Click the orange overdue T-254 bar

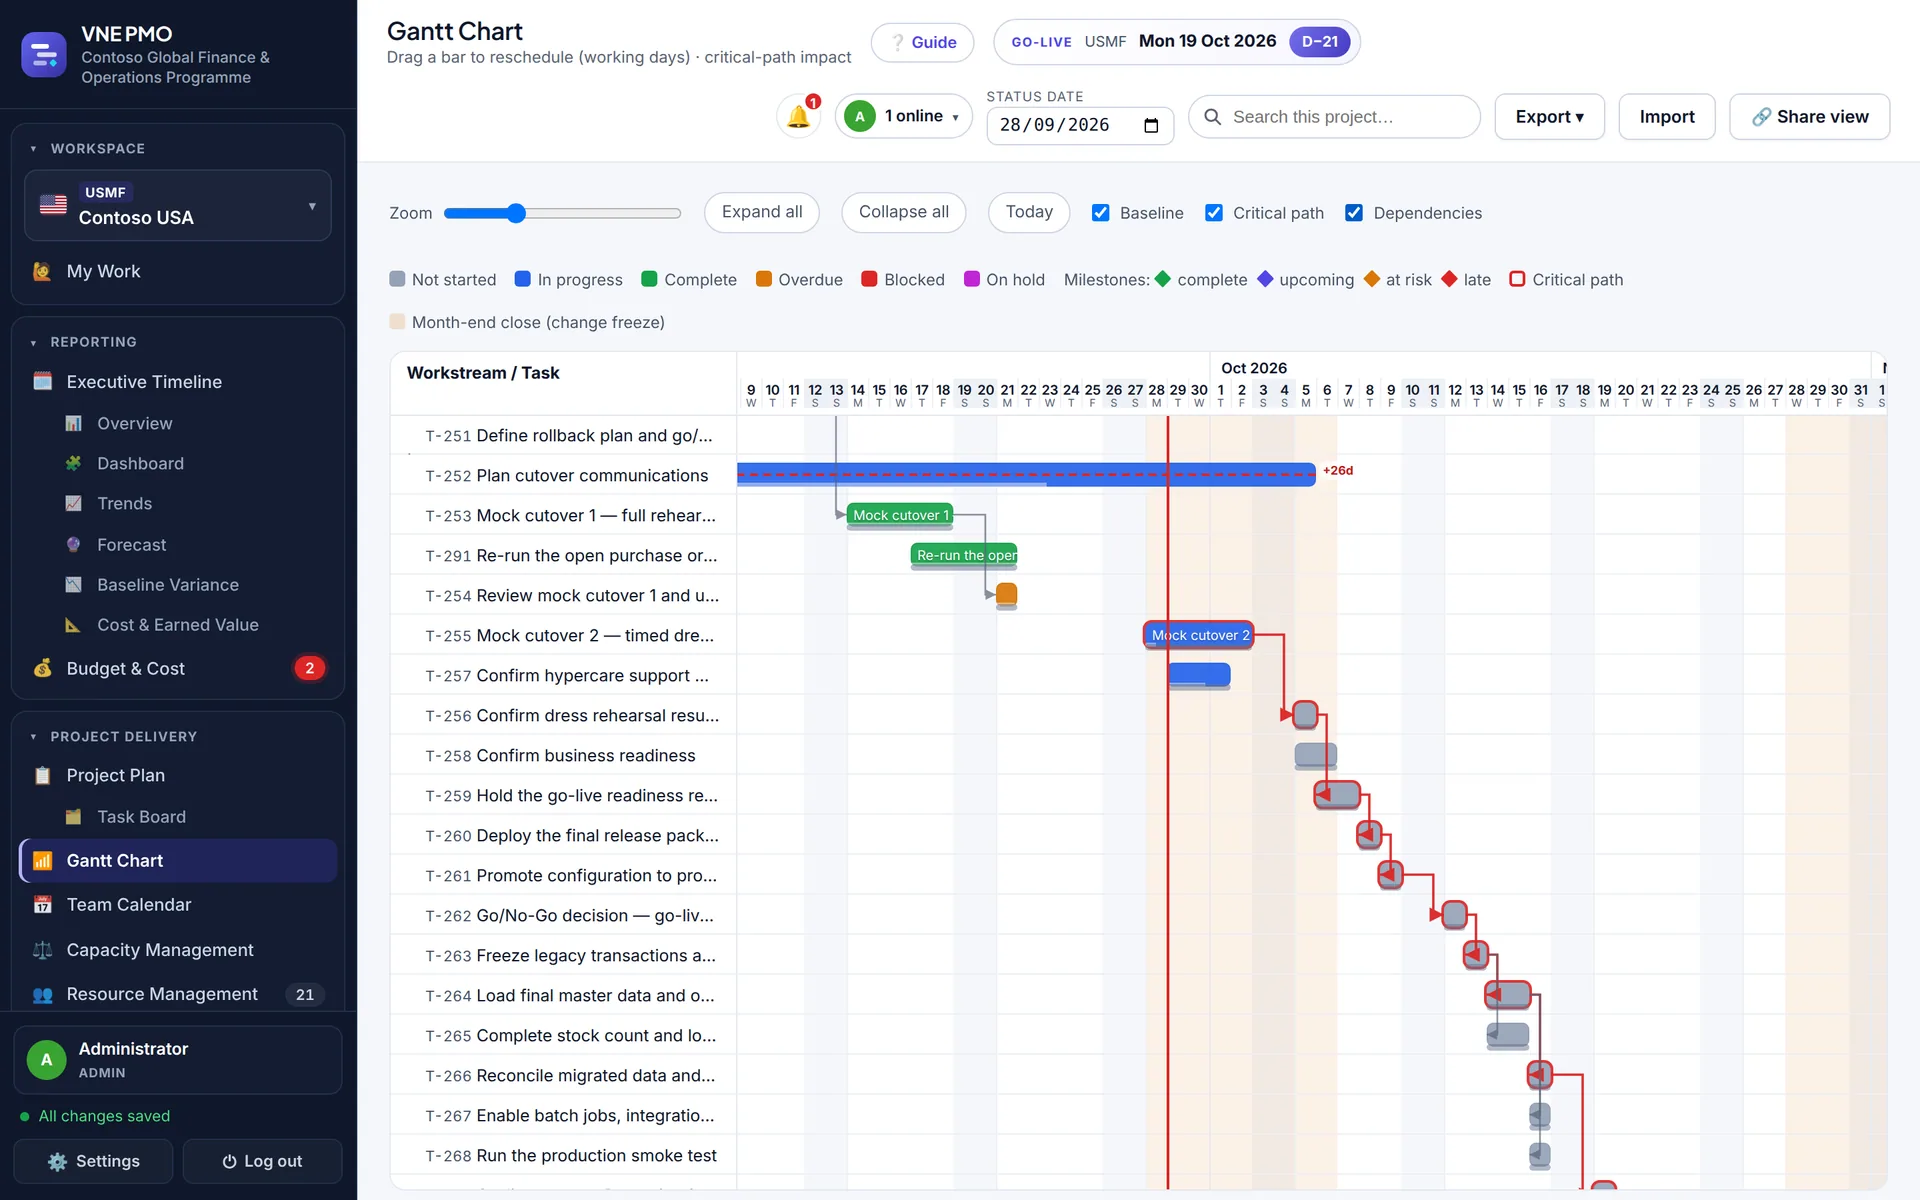coord(1007,594)
